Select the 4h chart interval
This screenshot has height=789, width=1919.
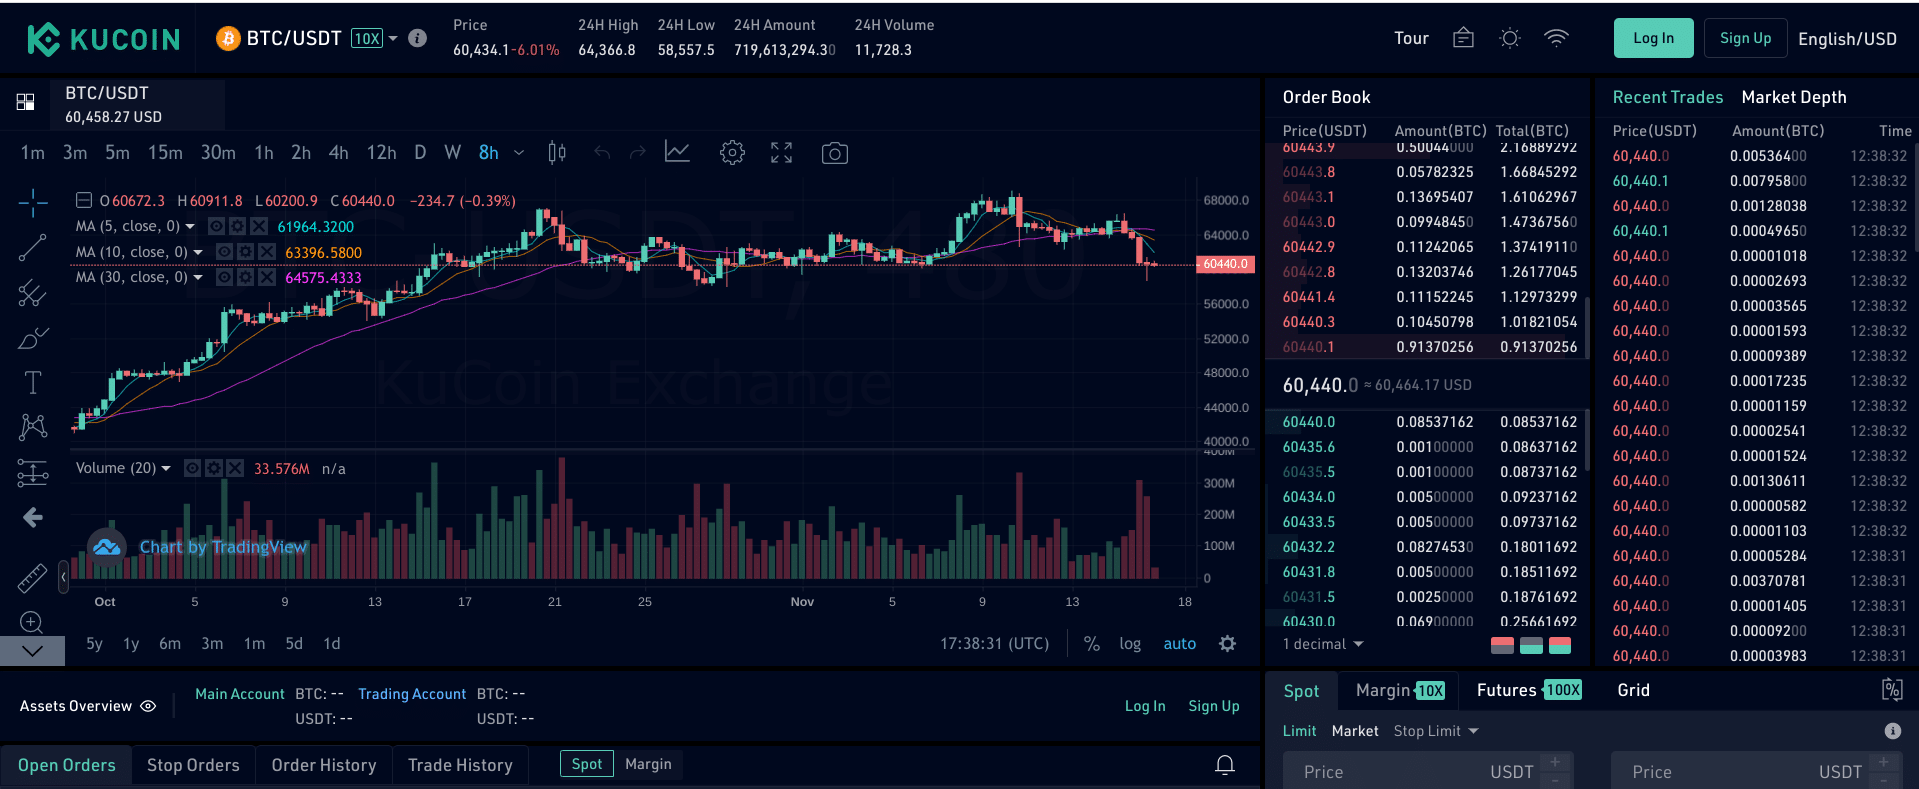pyautogui.click(x=339, y=153)
